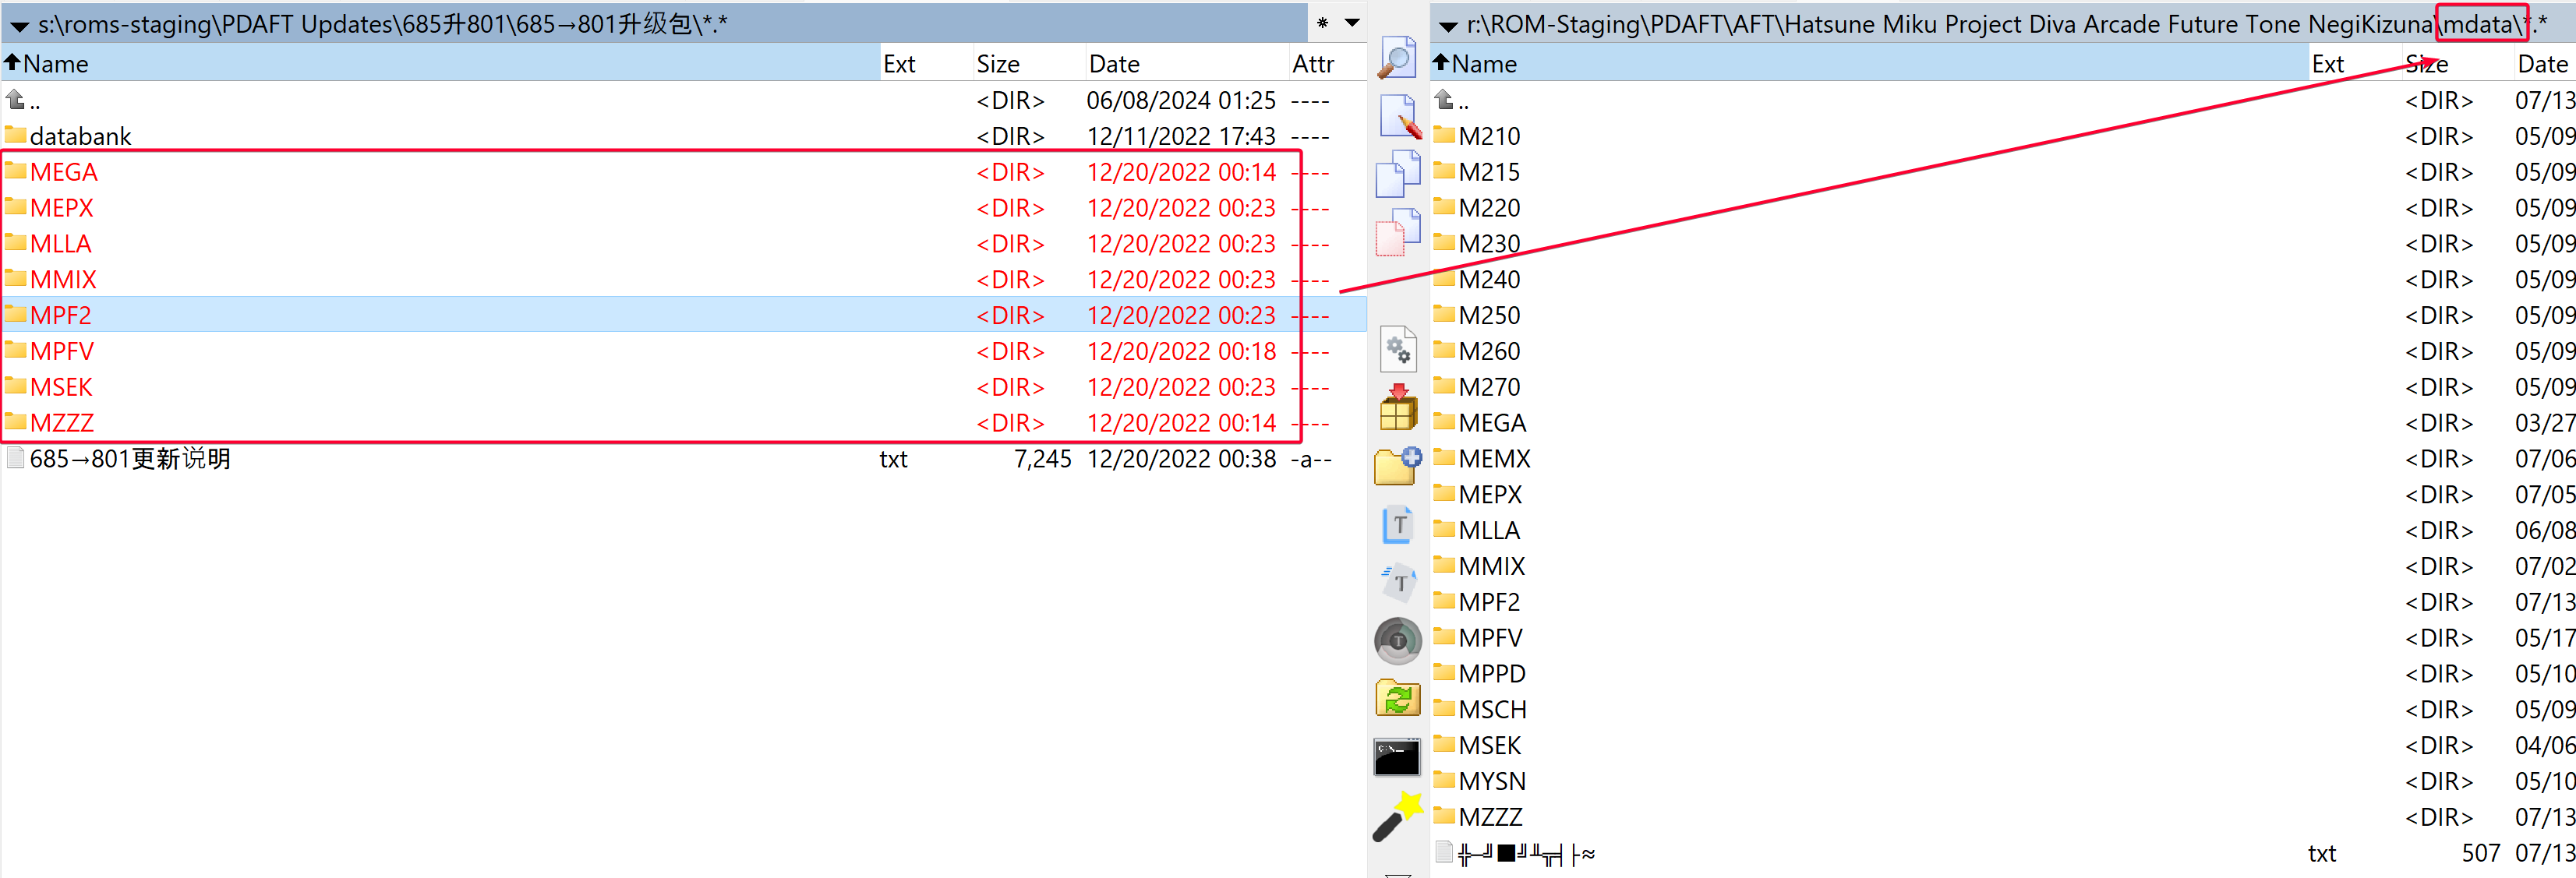This screenshot has height=878, width=2576.
Task: Sort the left panel by the Name column
Action: click(x=440, y=64)
